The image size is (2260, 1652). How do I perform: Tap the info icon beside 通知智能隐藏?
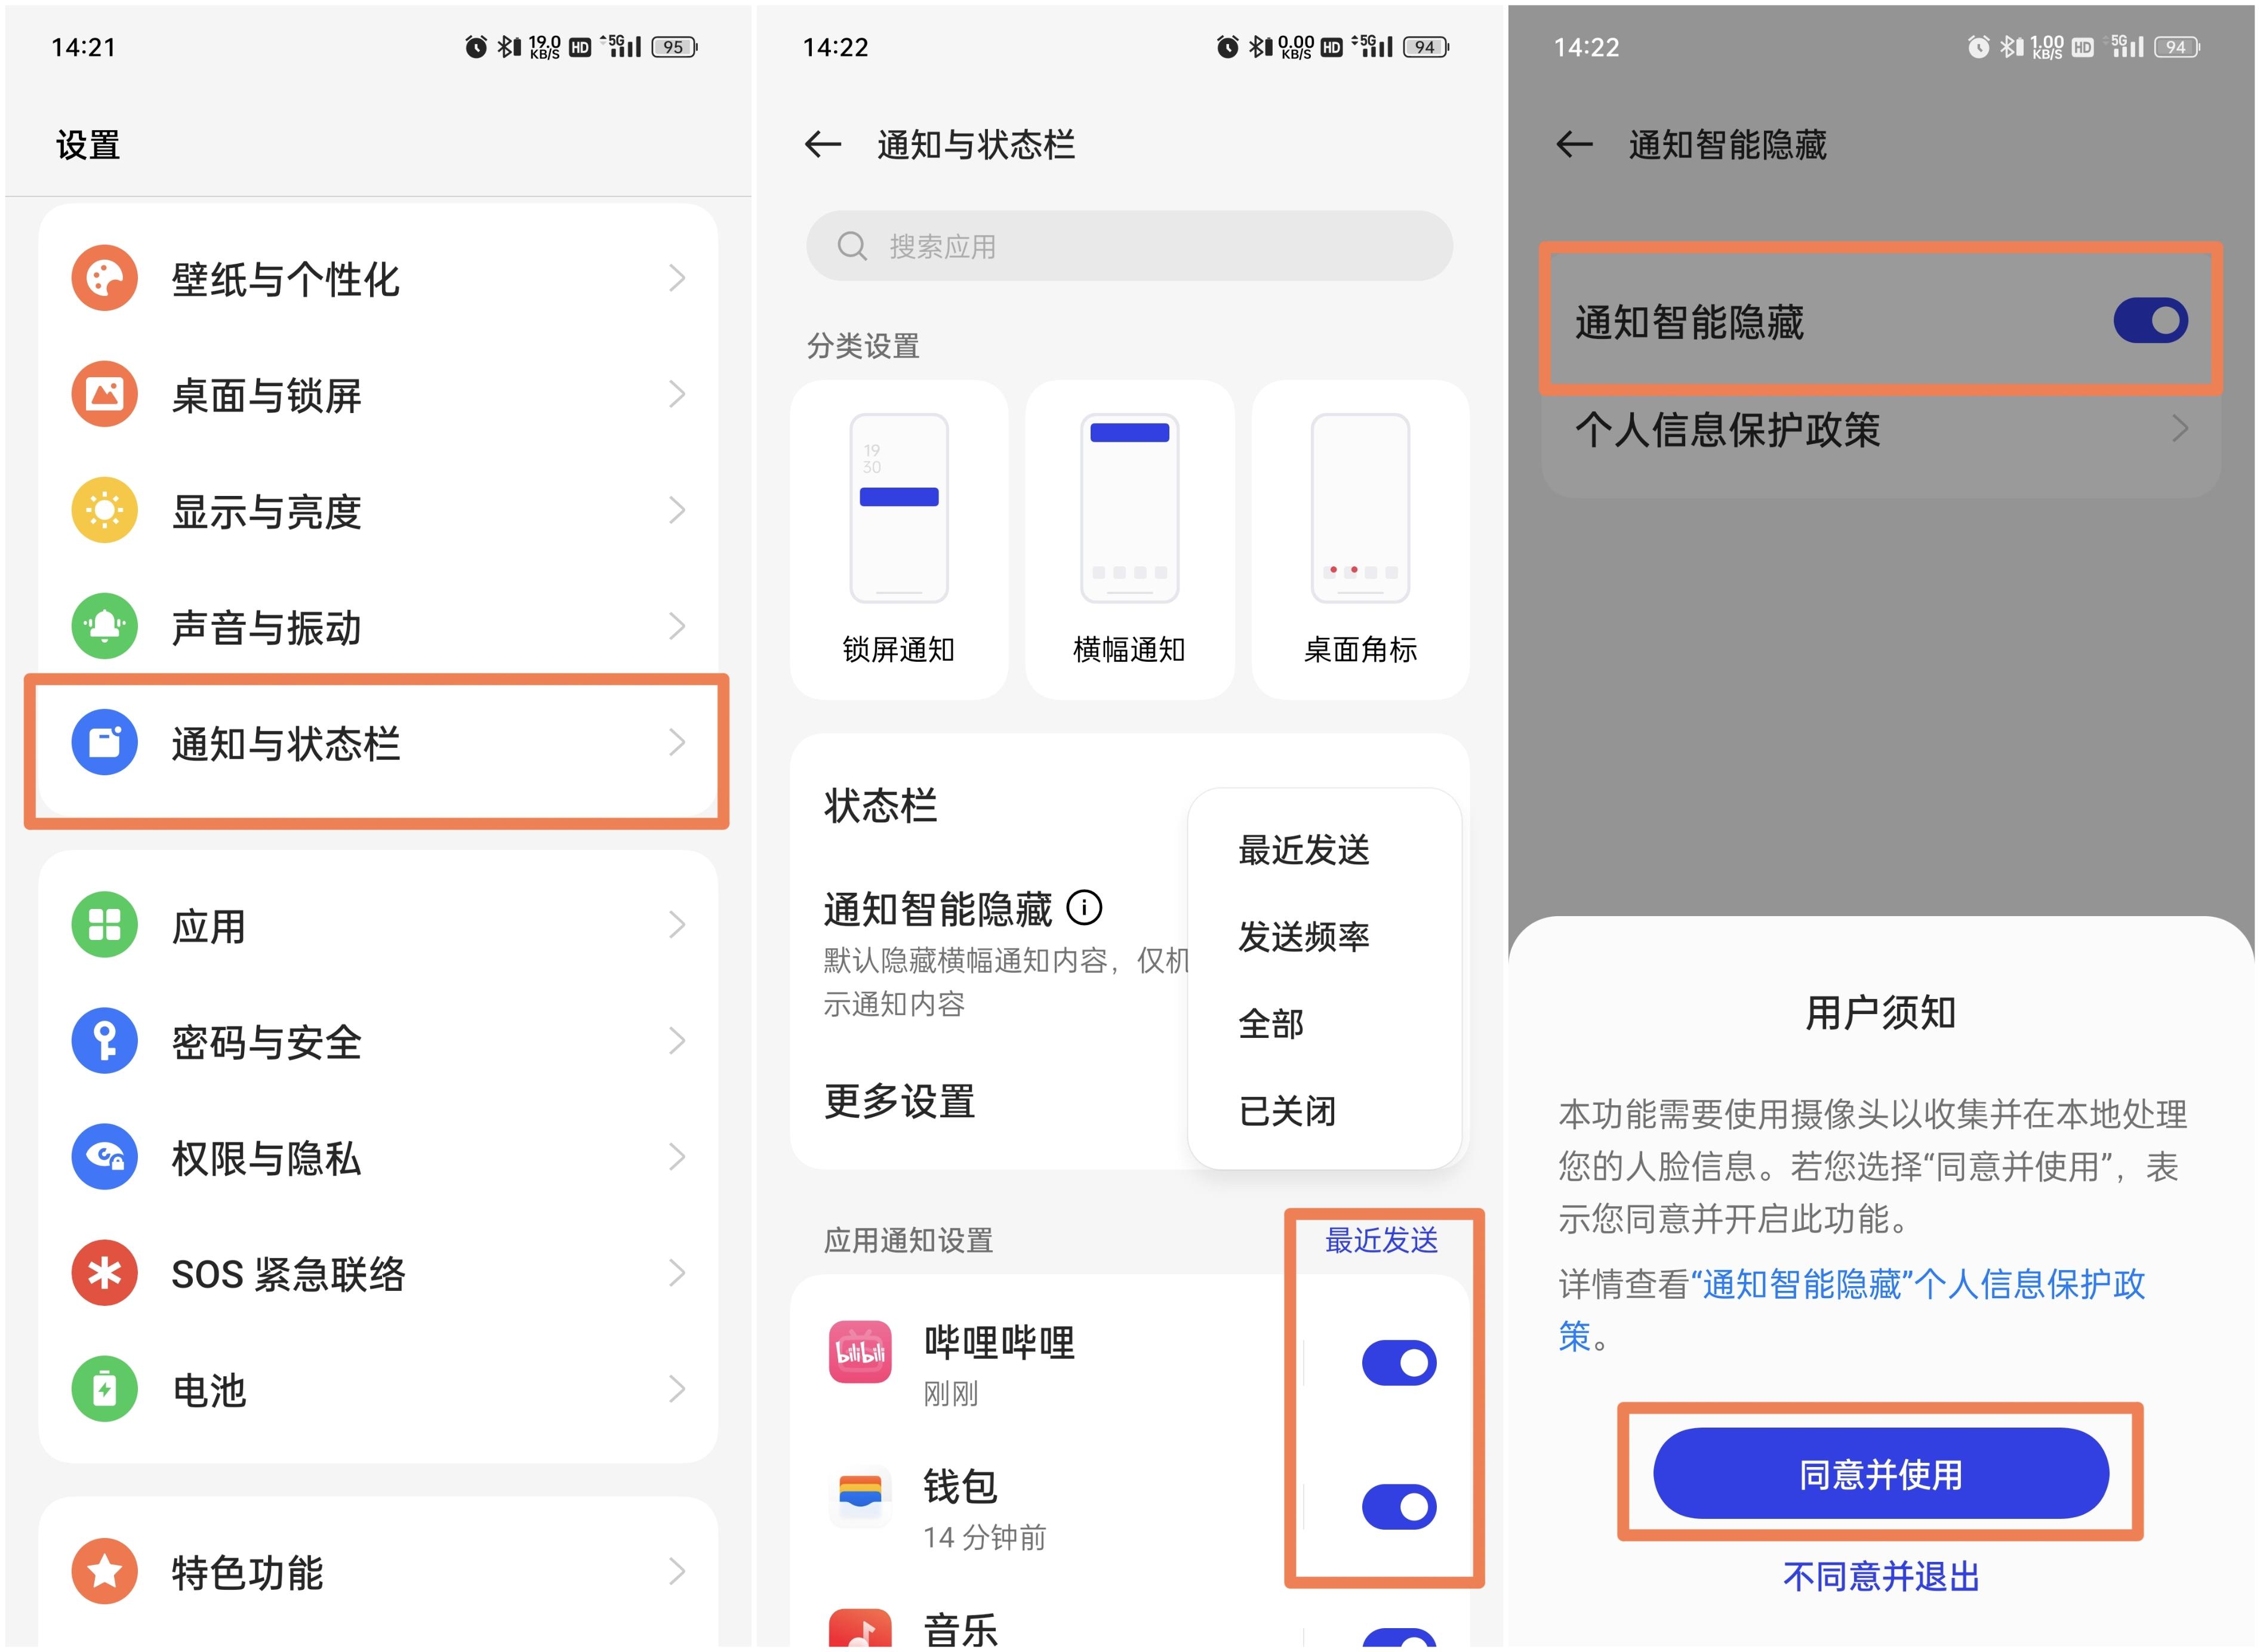click(x=1086, y=908)
